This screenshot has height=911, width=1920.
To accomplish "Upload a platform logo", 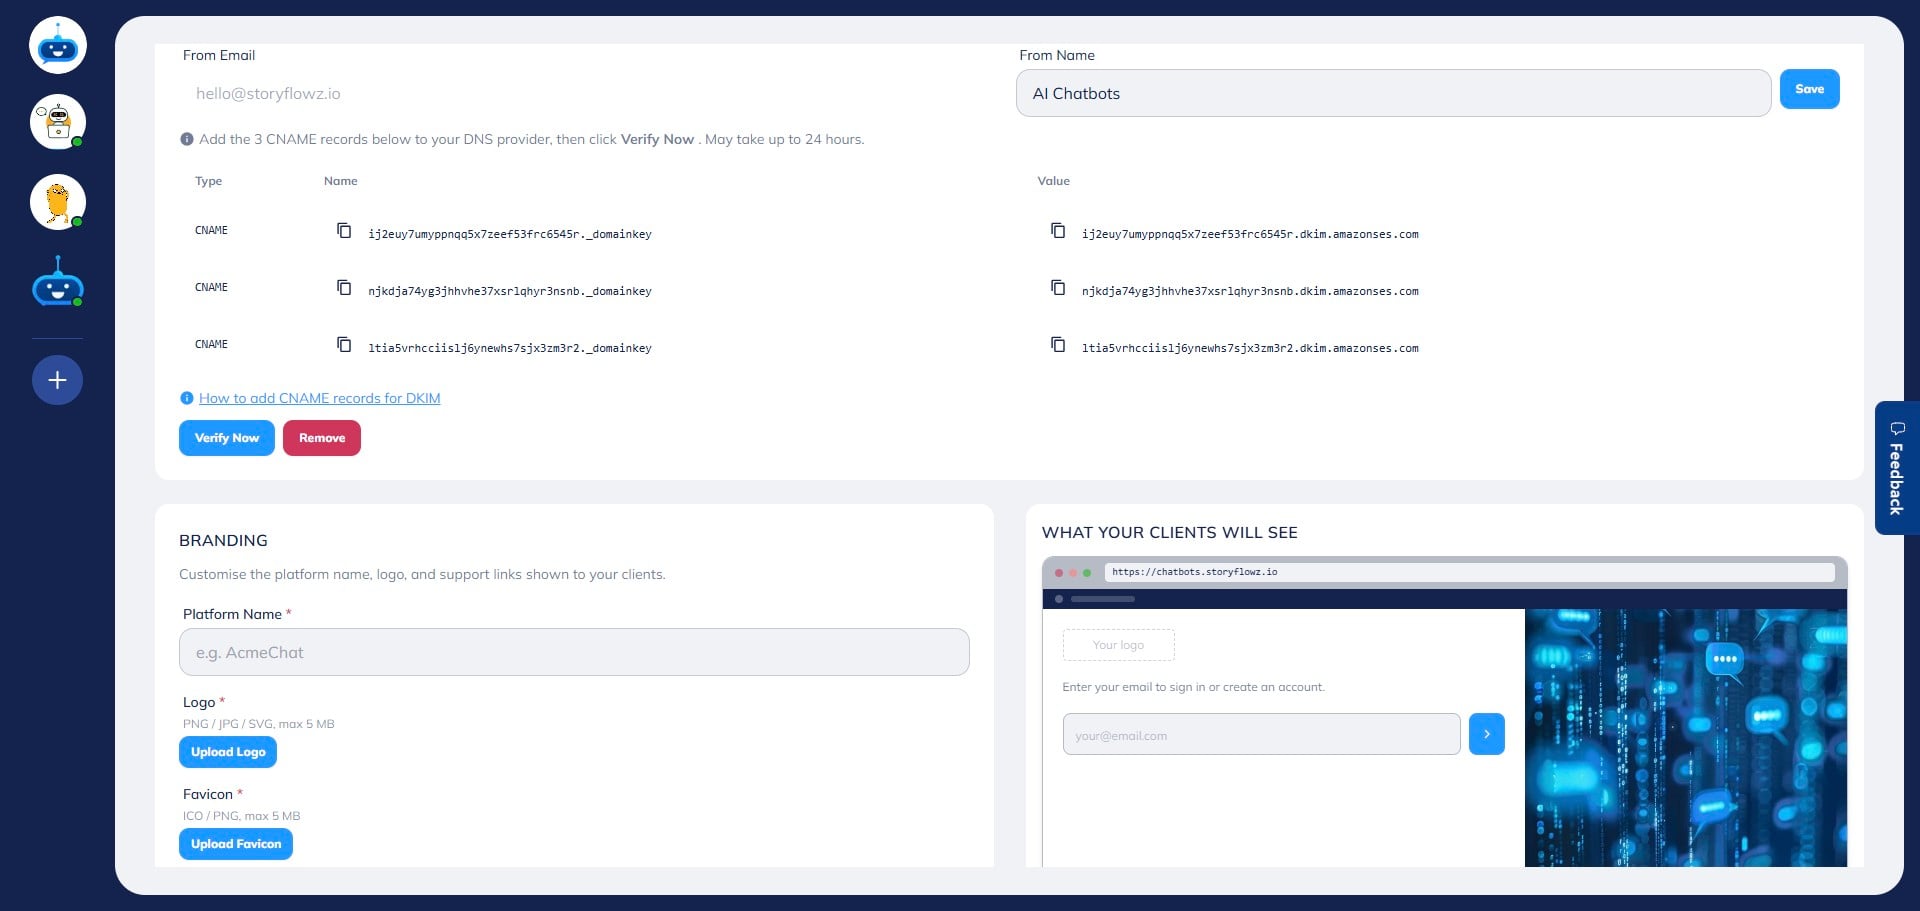I will [227, 751].
